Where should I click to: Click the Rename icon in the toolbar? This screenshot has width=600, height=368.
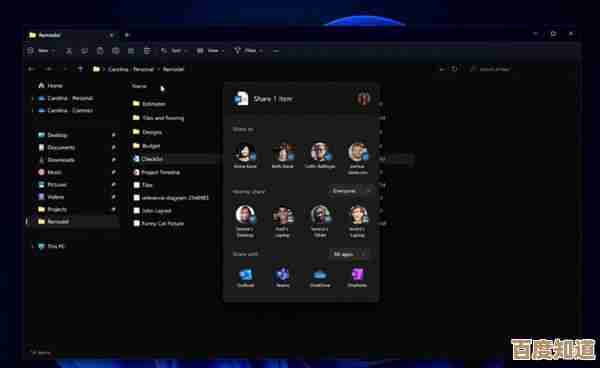tap(116, 51)
